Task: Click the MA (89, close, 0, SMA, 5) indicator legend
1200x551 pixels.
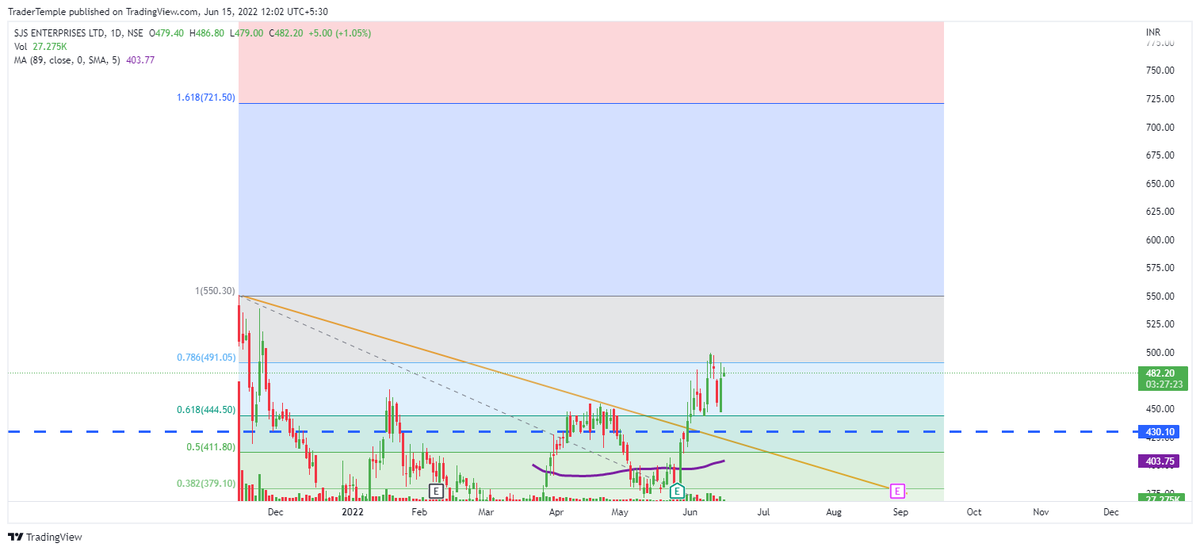Action: (x=82, y=60)
